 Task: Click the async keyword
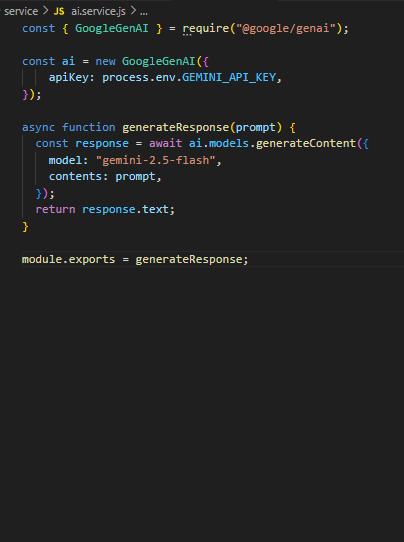coord(38,127)
